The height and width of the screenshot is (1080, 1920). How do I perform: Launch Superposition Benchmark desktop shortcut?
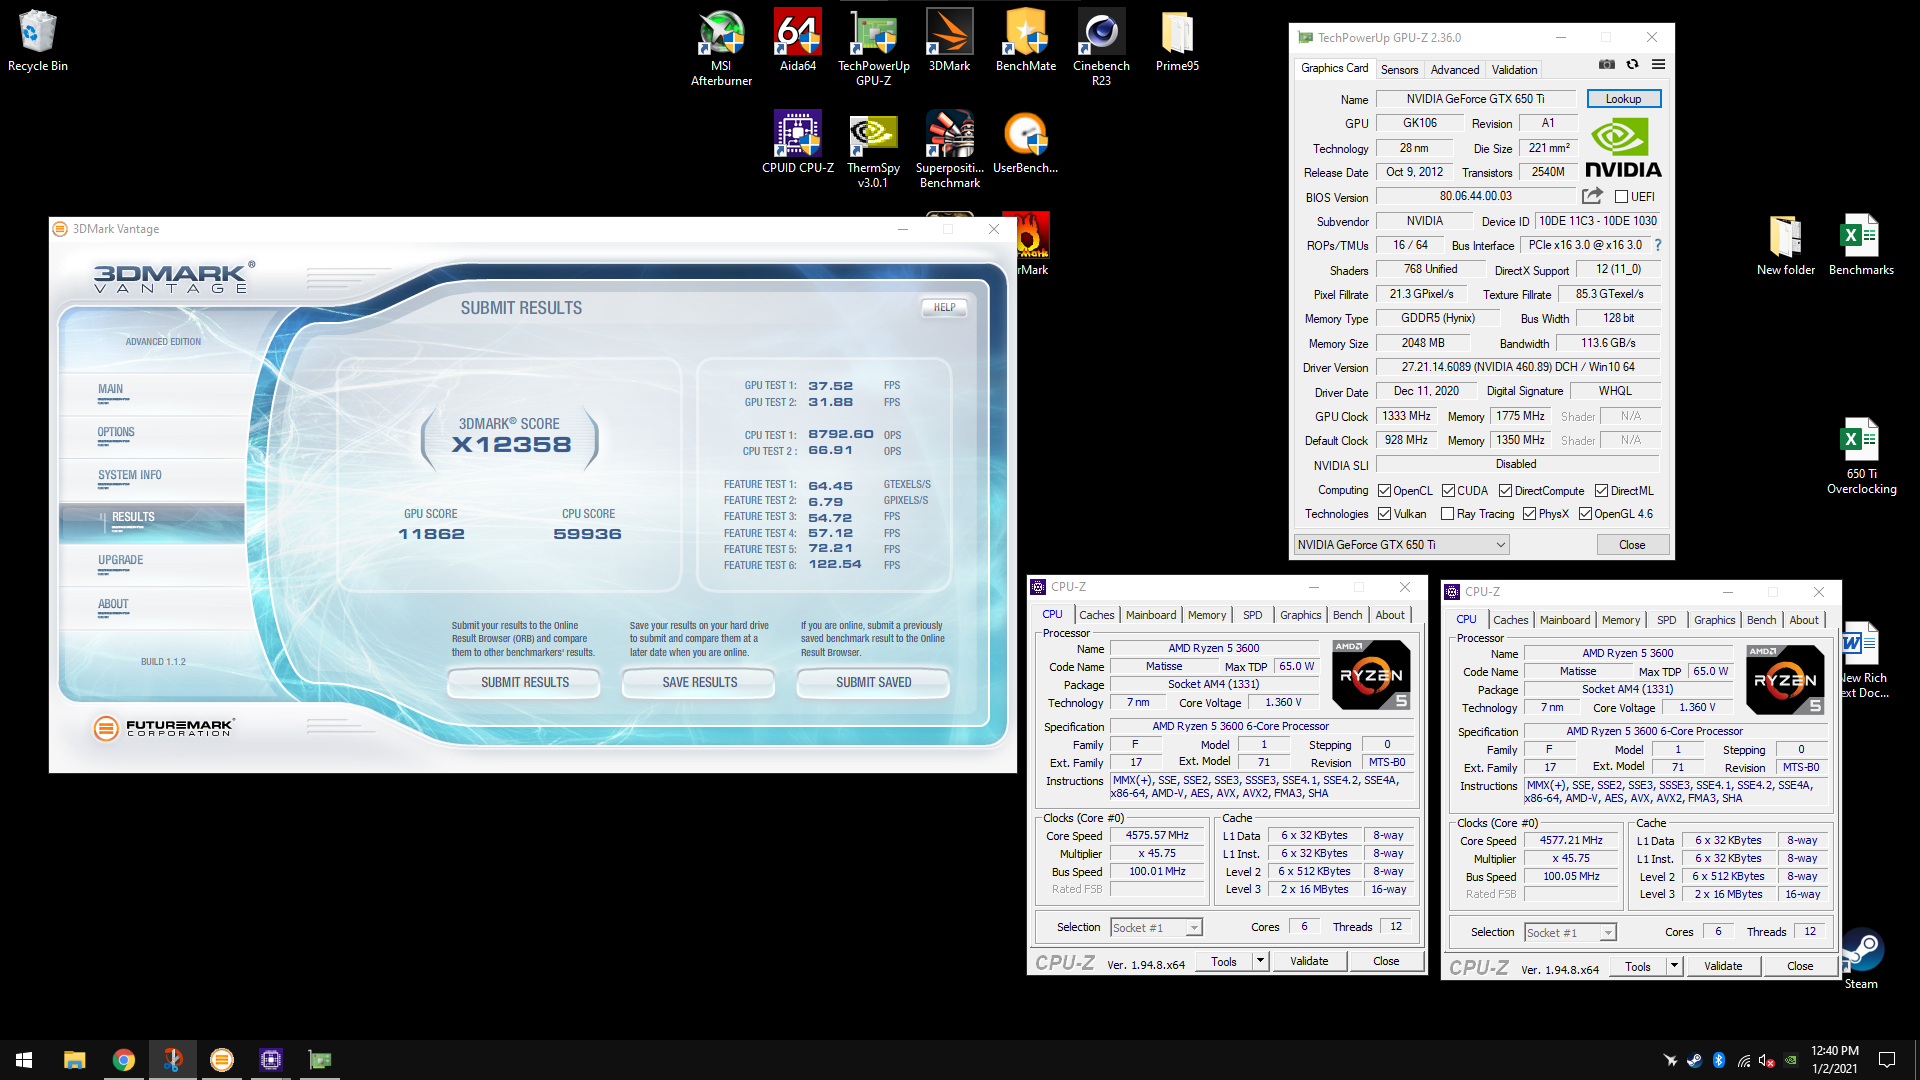[x=949, y=149]
